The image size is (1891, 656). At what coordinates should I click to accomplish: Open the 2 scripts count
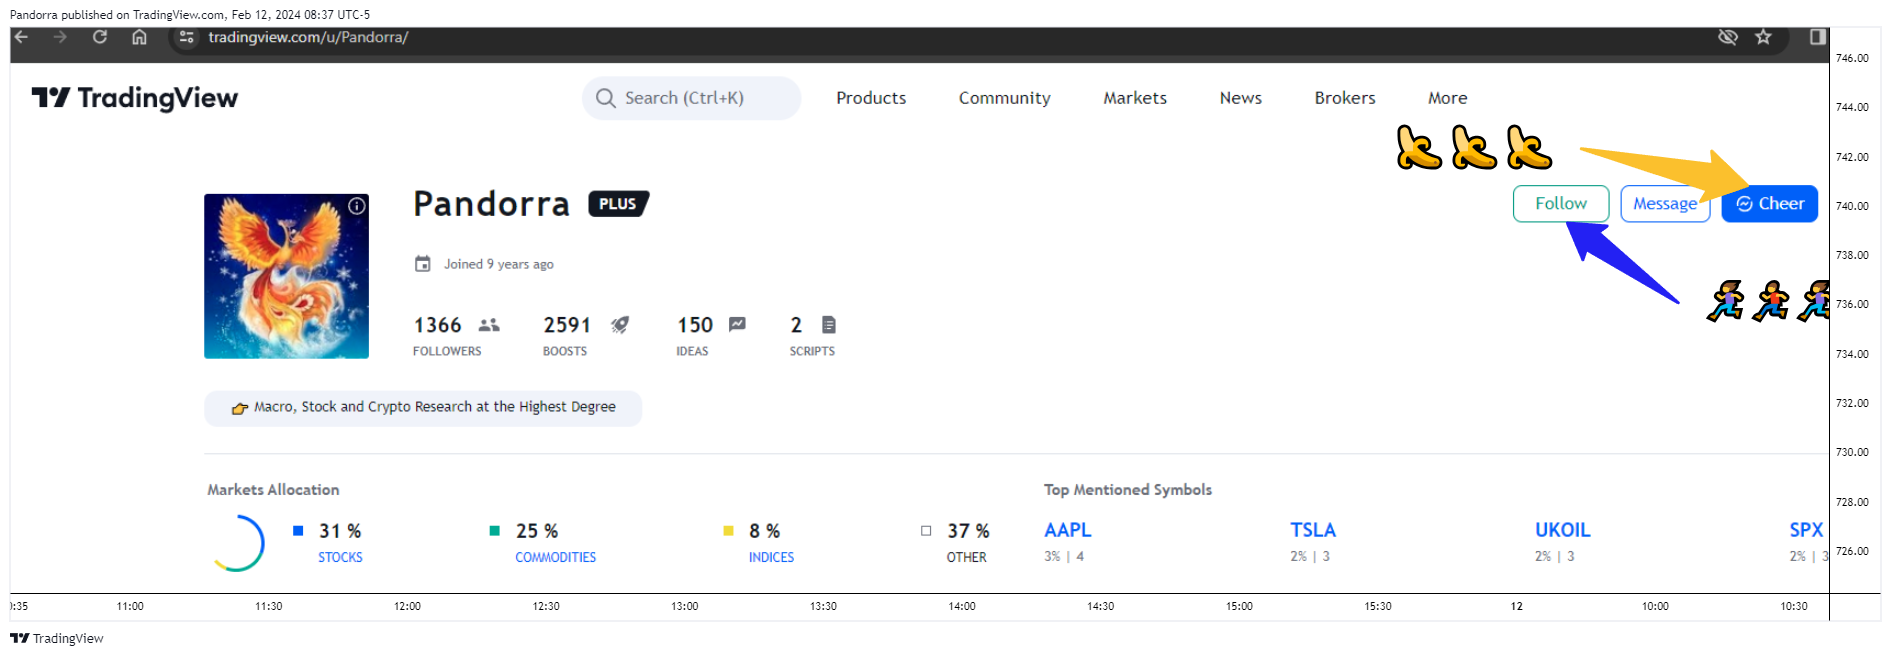click(x=796, y=325)
